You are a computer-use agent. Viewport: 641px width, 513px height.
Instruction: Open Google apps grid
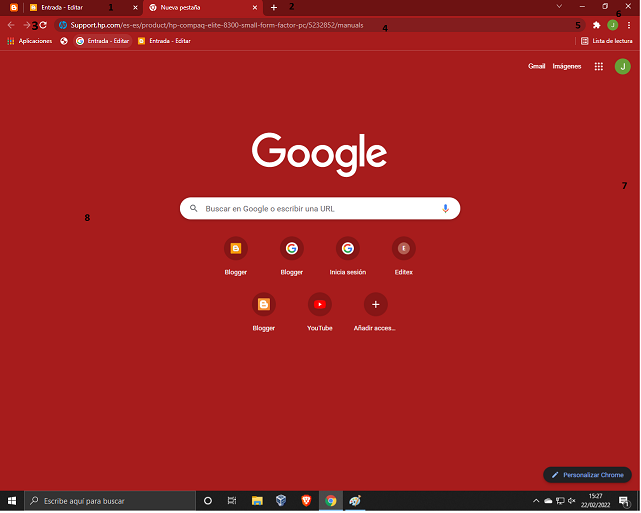pos(598,66)
